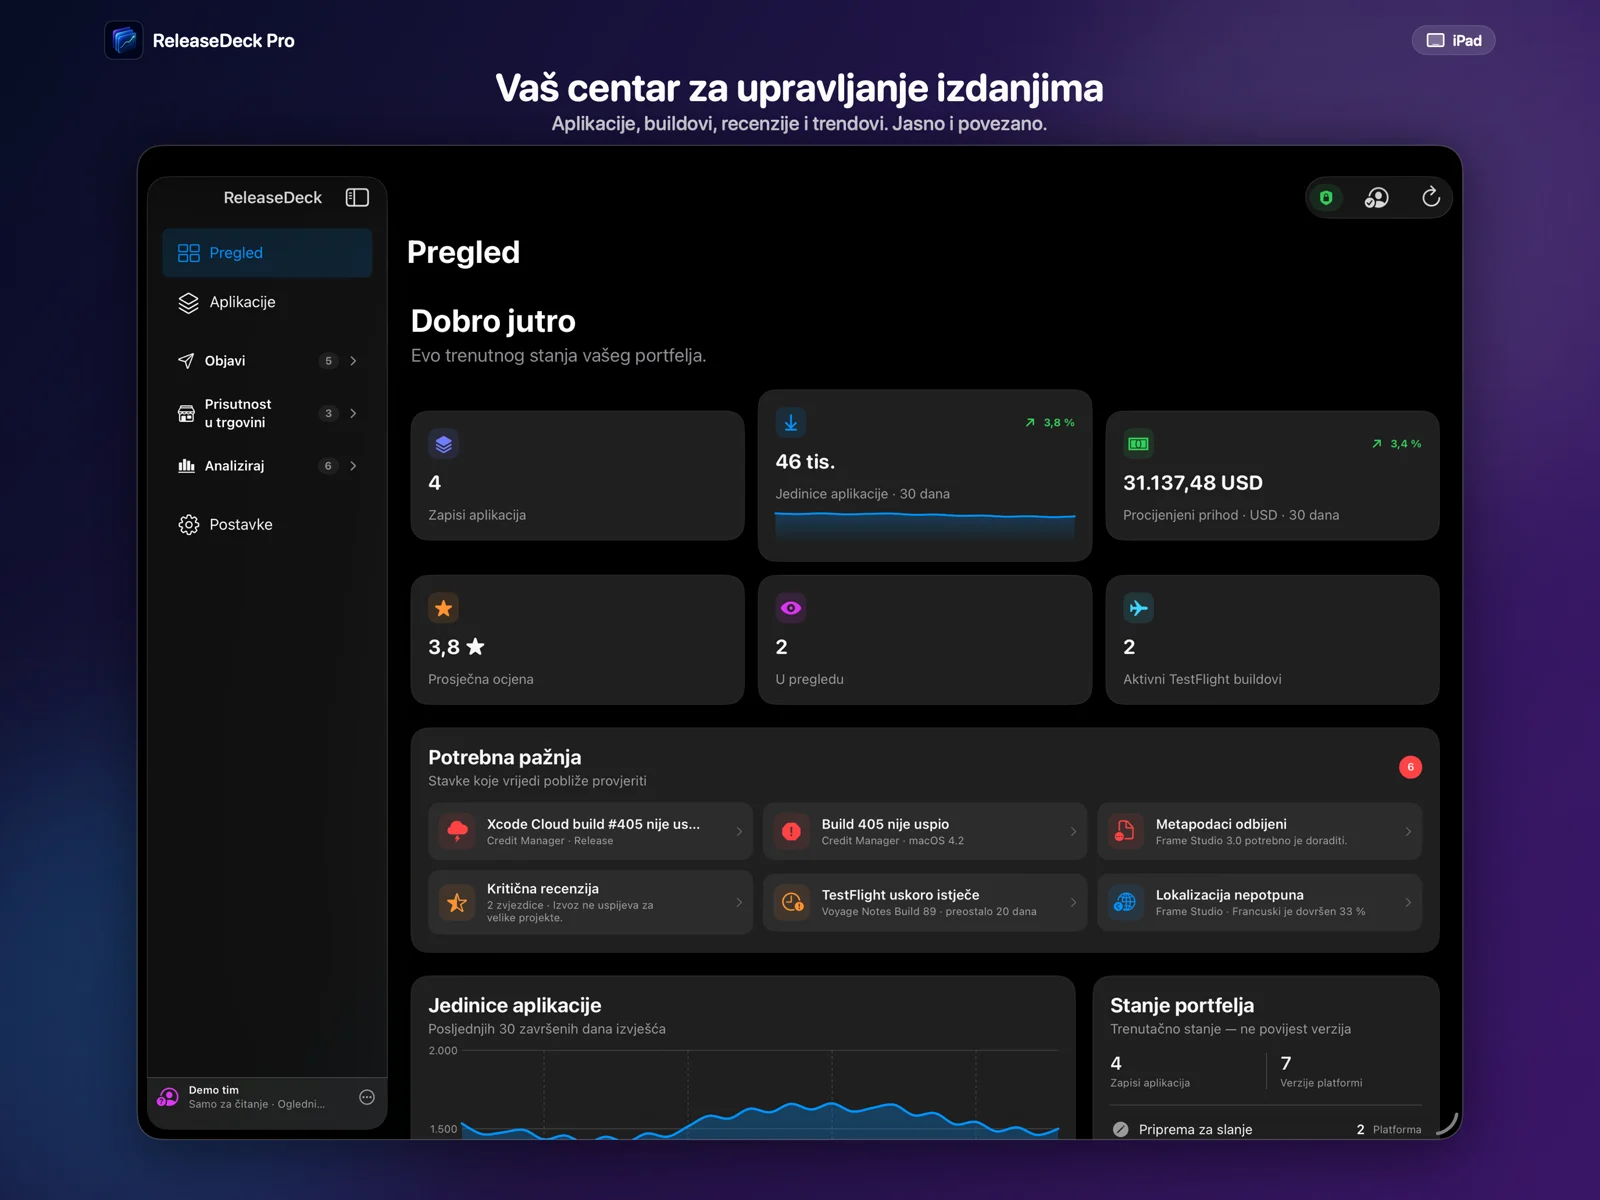
Task: Click the layers icon in Zapisi aplikacija card
Action: 444,444
